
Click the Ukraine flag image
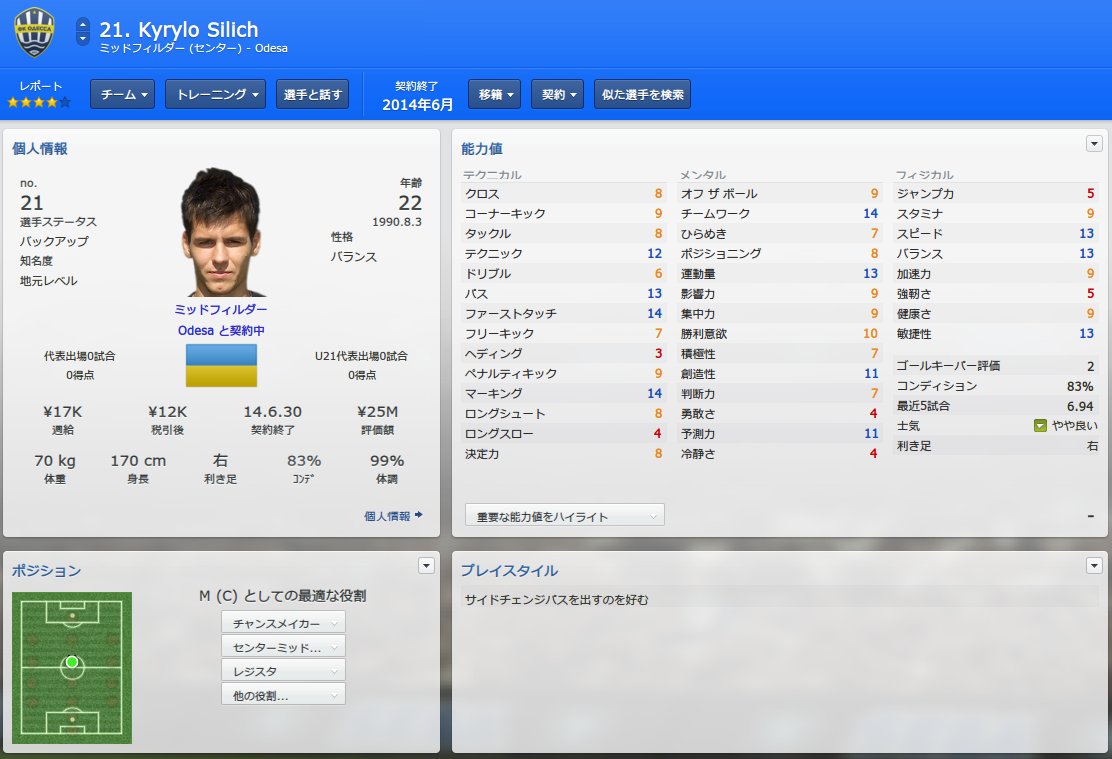221,365
